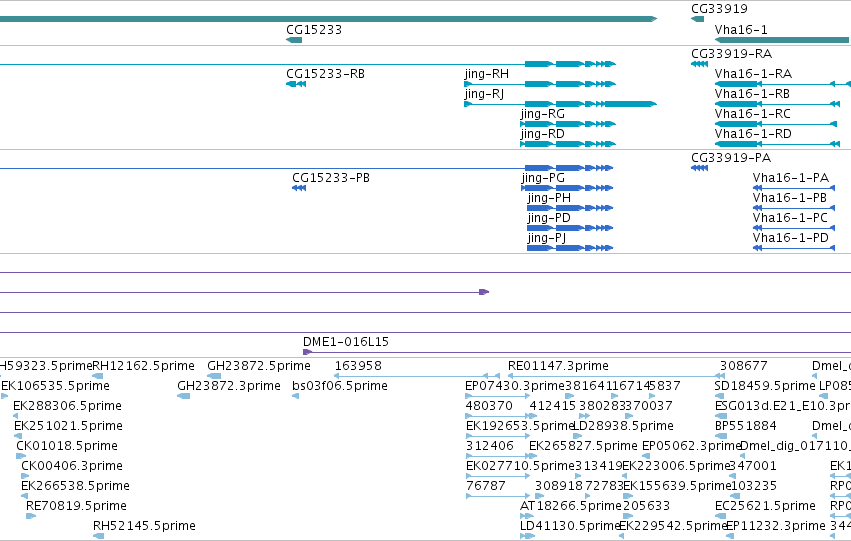851x541 pixels.
Task: Select the SD18459.5prime EST label
Action: pos(765,386)
